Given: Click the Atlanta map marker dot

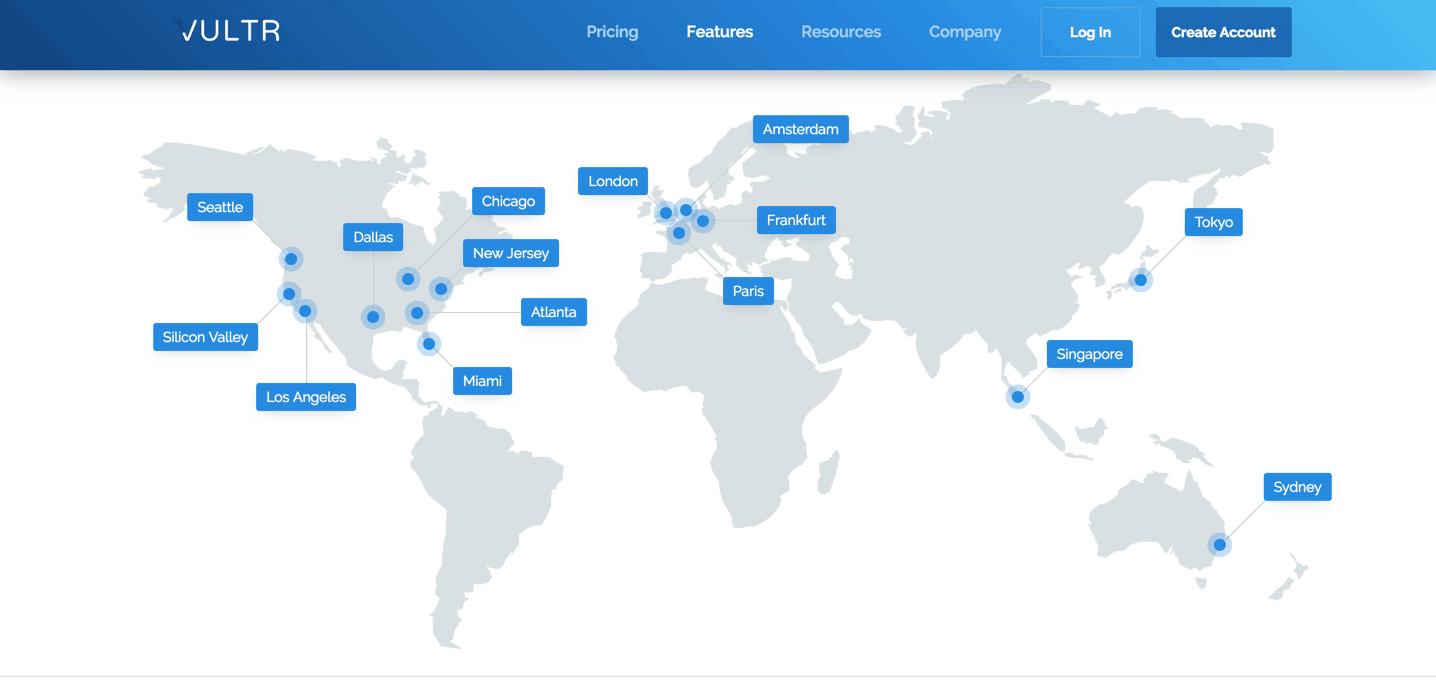Looking at the screenshot, I should (x=417, y=313).
